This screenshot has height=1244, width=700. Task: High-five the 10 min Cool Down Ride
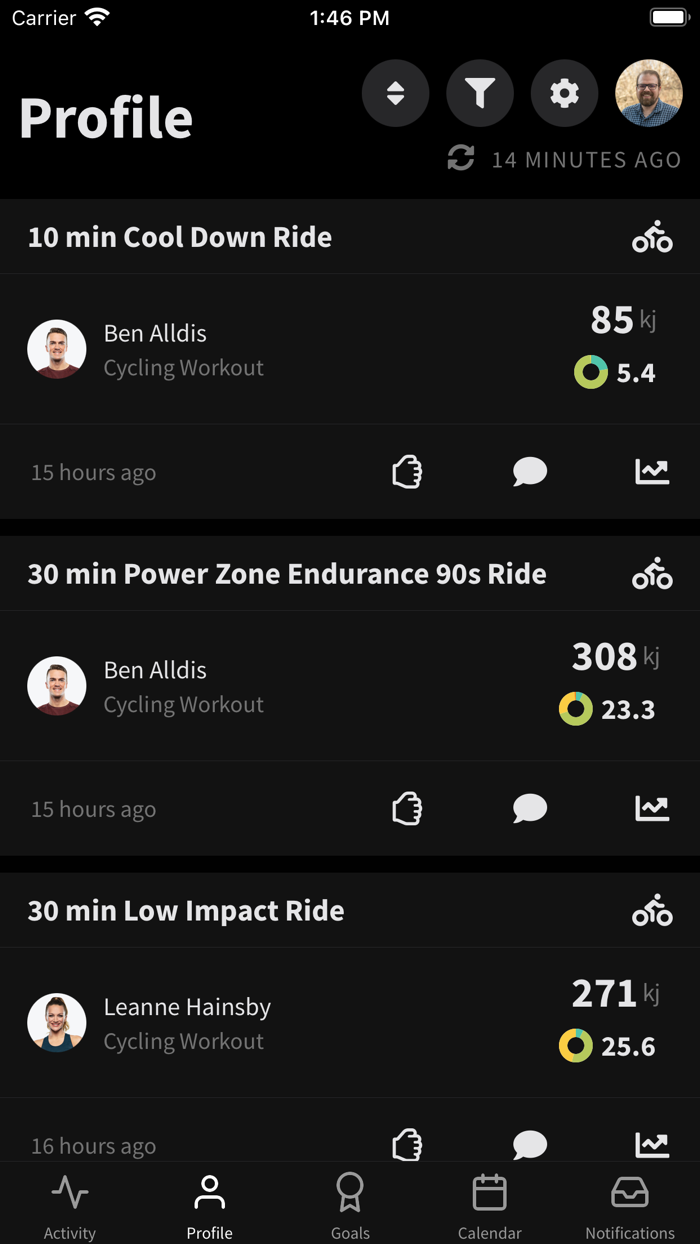coord(407,472)
